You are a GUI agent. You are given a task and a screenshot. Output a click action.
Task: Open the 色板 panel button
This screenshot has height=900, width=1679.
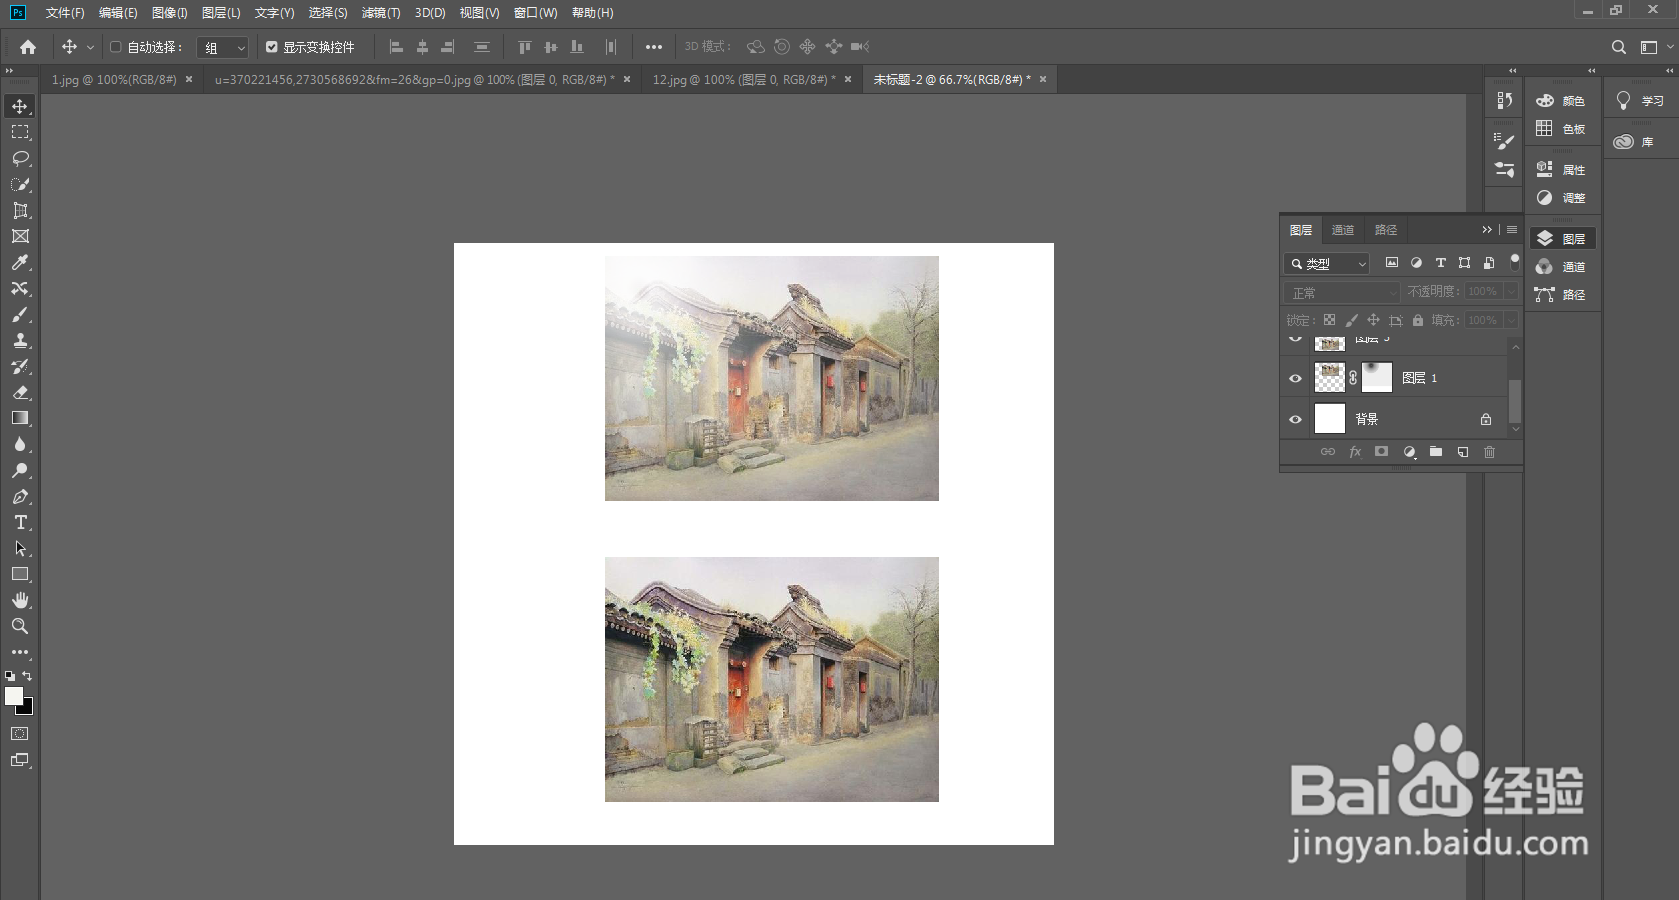[x=1562, y=128]
